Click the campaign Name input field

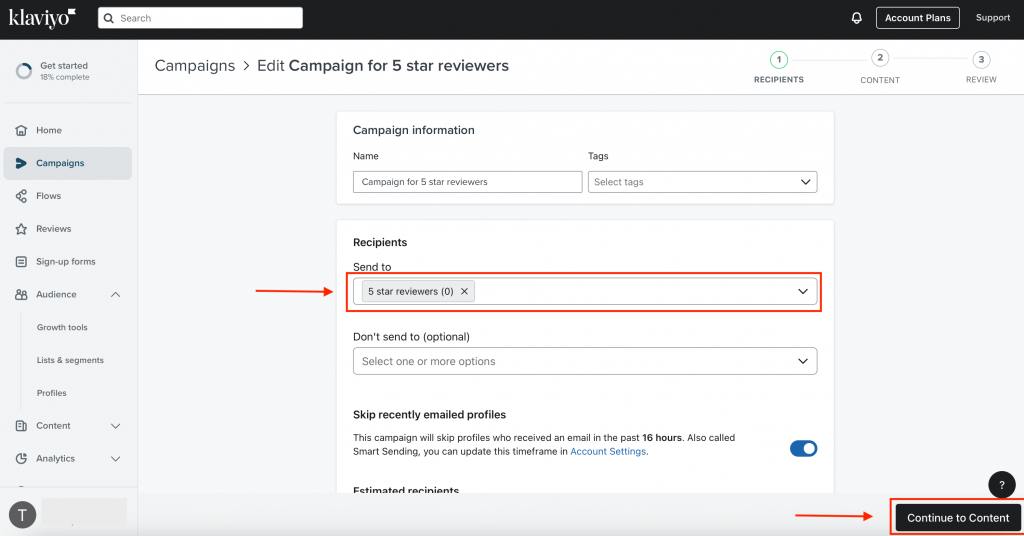coord(468,182)
